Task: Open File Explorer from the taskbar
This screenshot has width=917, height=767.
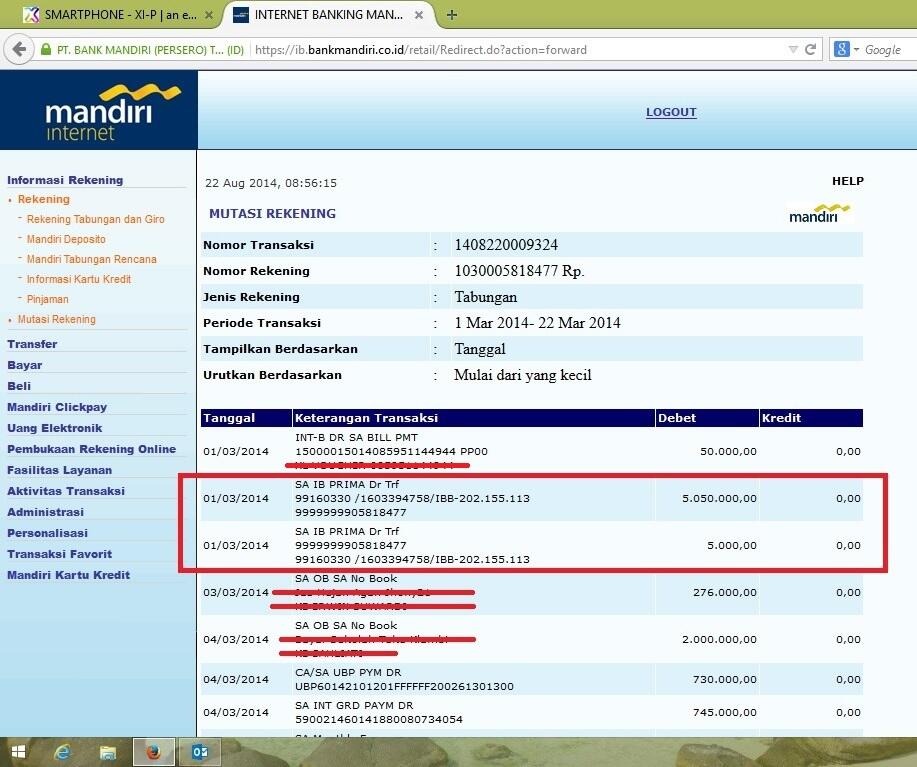Action: pos(108,752)
